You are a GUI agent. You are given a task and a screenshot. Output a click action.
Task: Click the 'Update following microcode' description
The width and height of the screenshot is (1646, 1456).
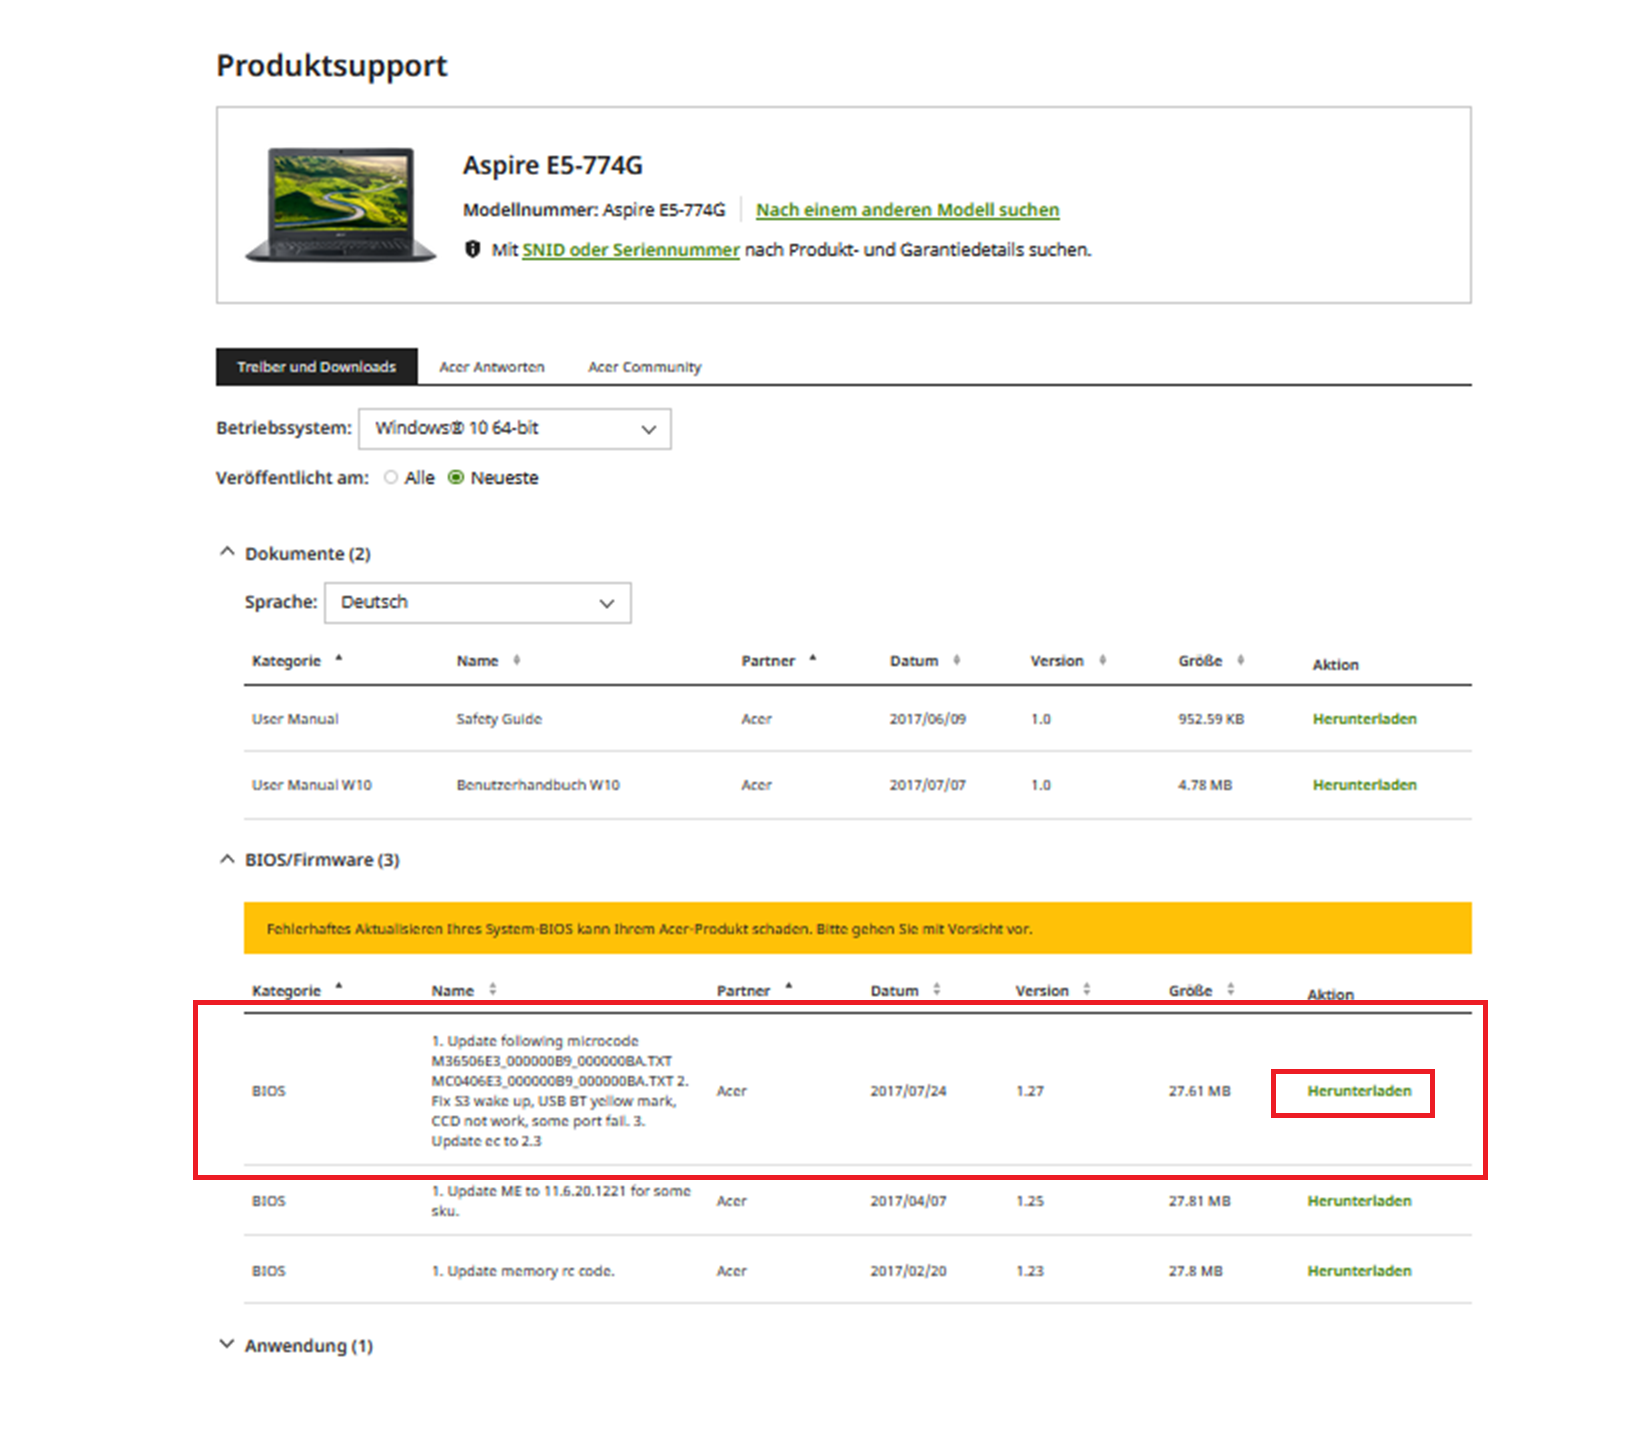[x=560, y=1091]
